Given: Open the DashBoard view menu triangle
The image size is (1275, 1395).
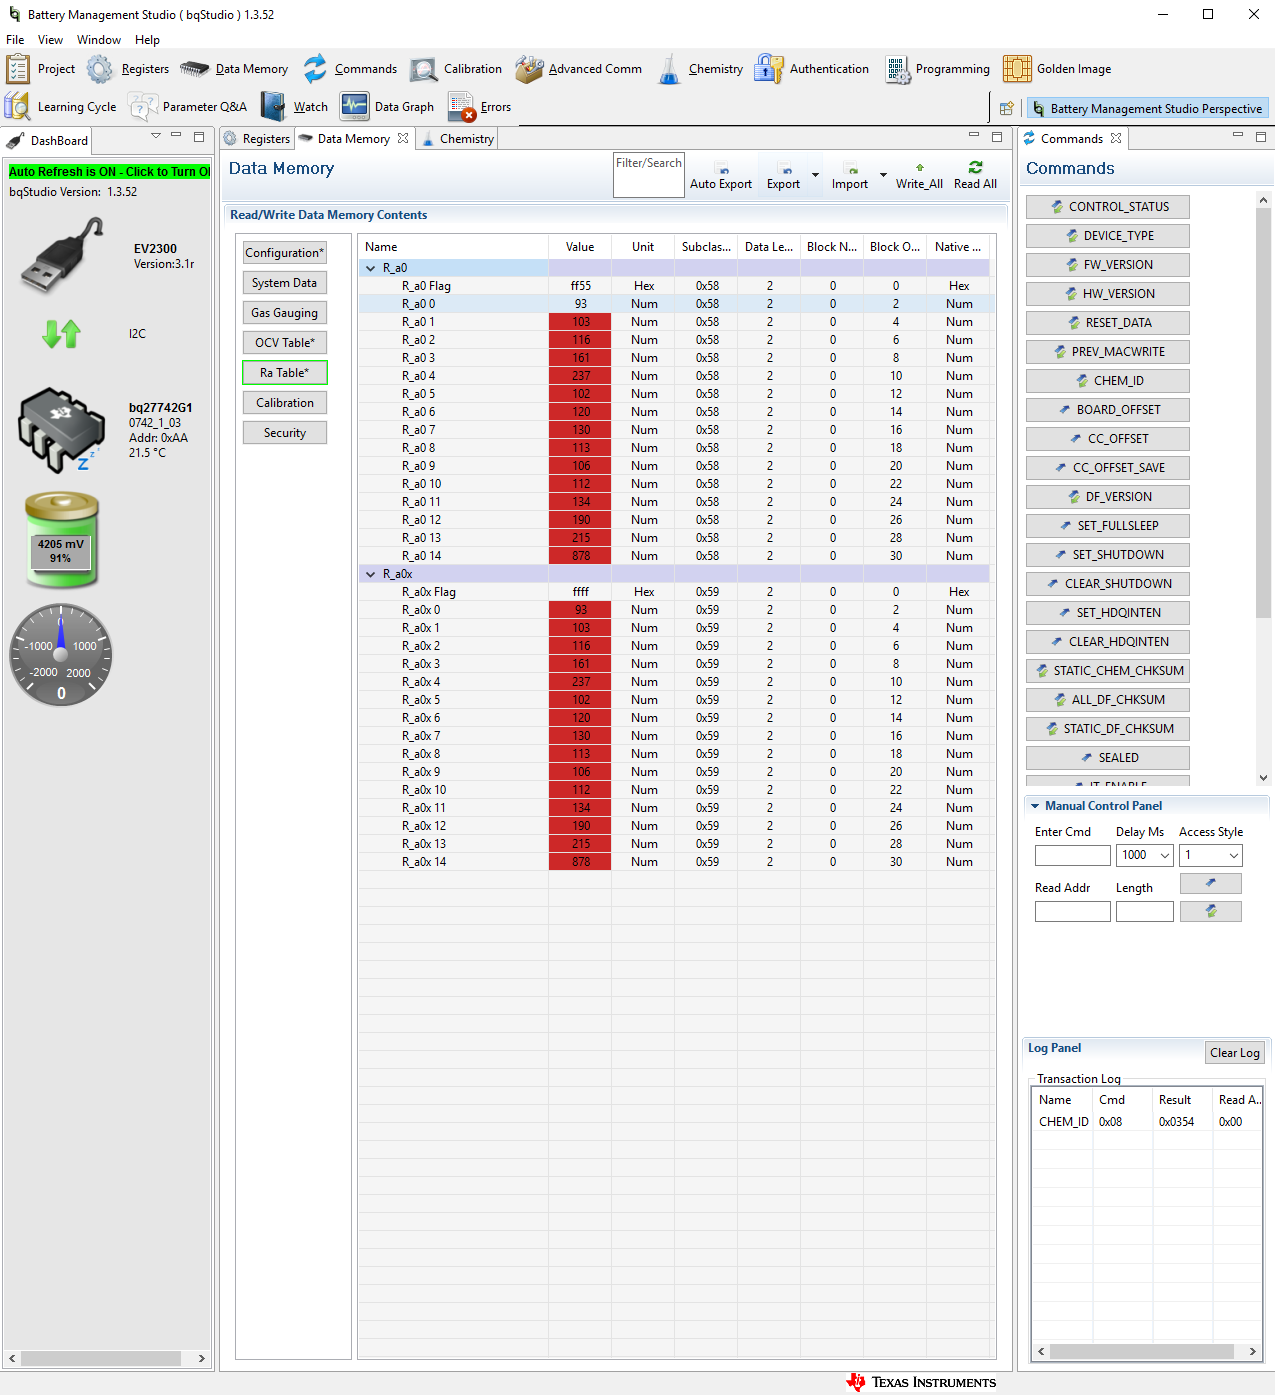Looking at the screenshot, I should [156, 135].
